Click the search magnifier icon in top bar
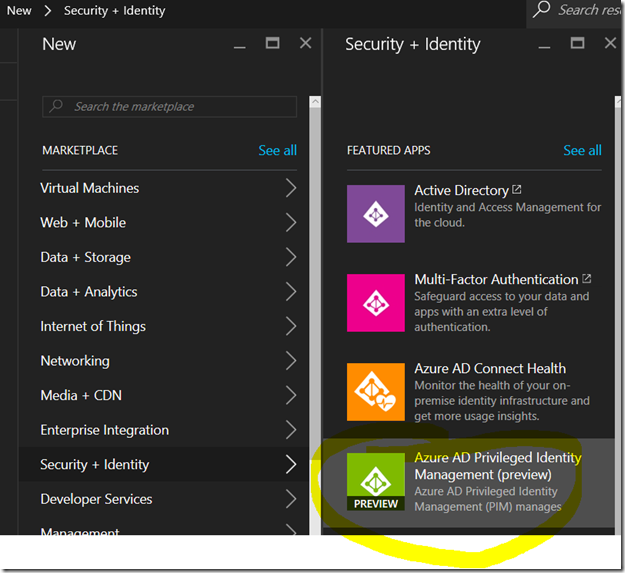Image resolution: width=625 pixels, height=573 pixels. [541, 10]
